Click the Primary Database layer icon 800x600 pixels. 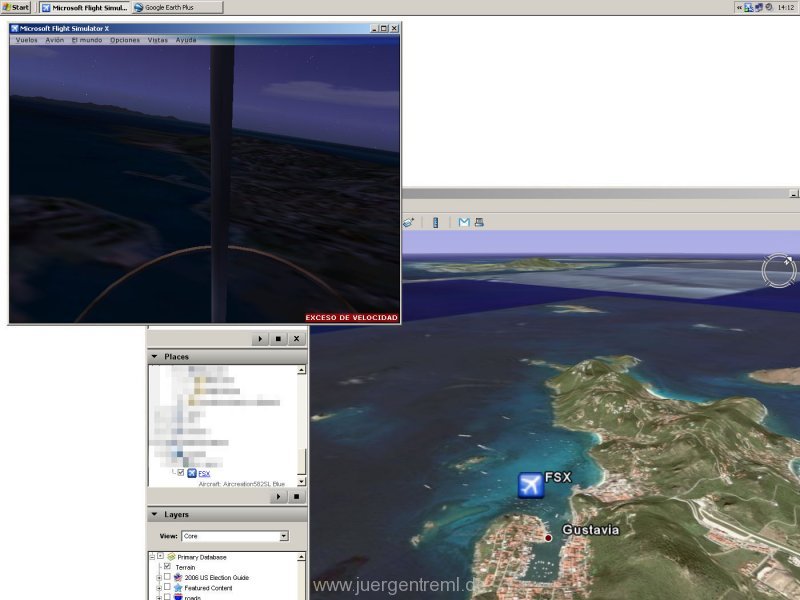click(x=171, y=557)
